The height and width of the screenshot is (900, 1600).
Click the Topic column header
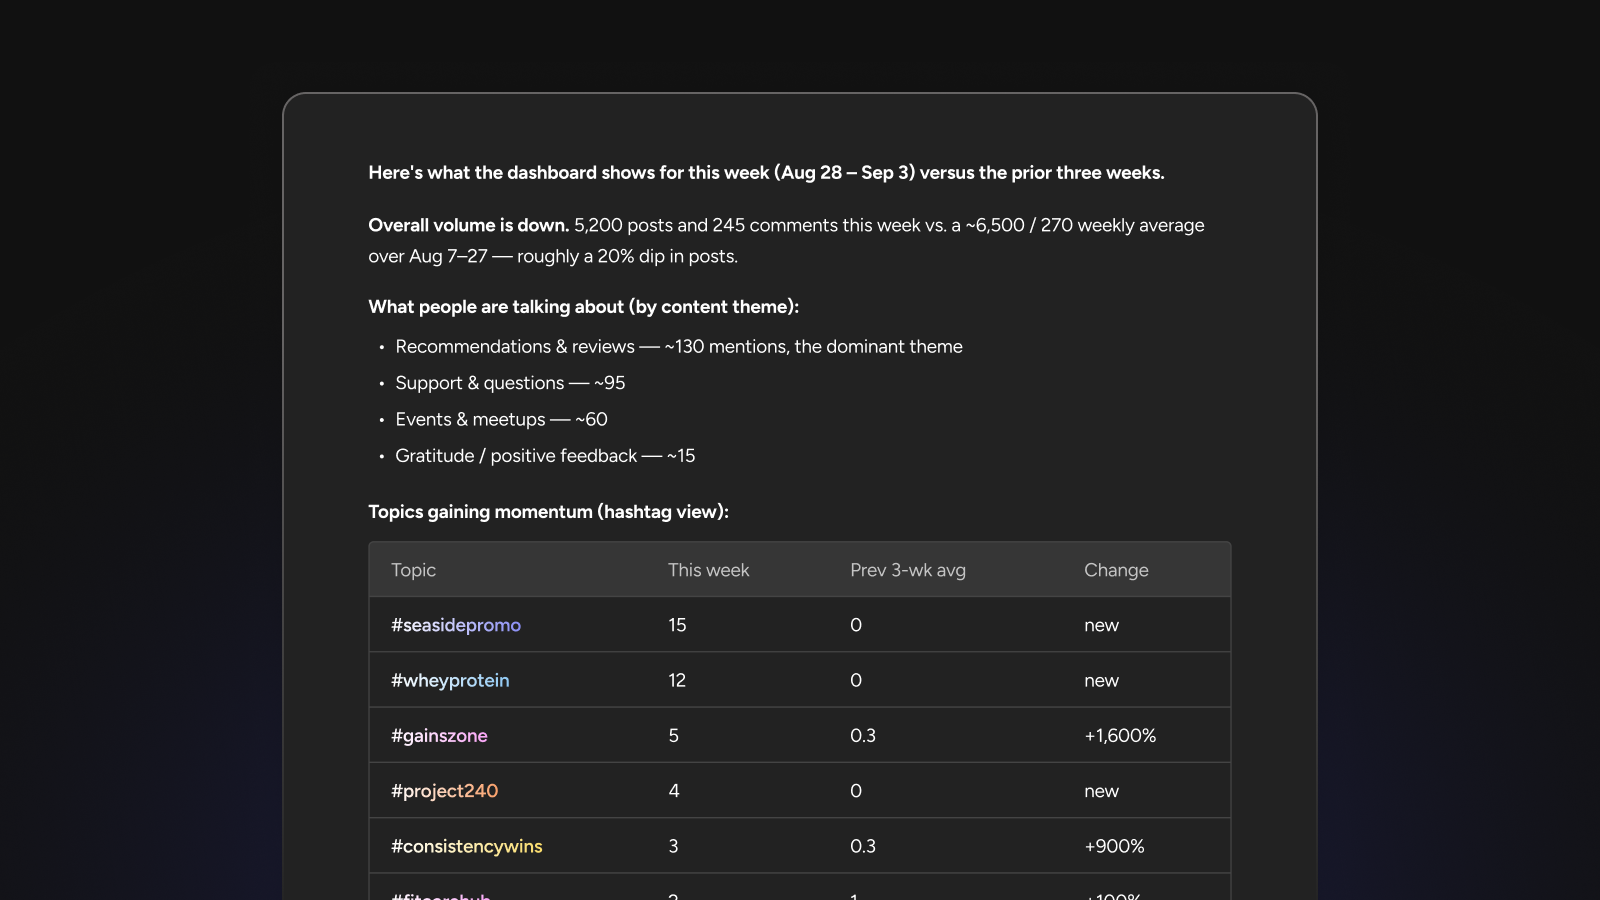(413, 570)
